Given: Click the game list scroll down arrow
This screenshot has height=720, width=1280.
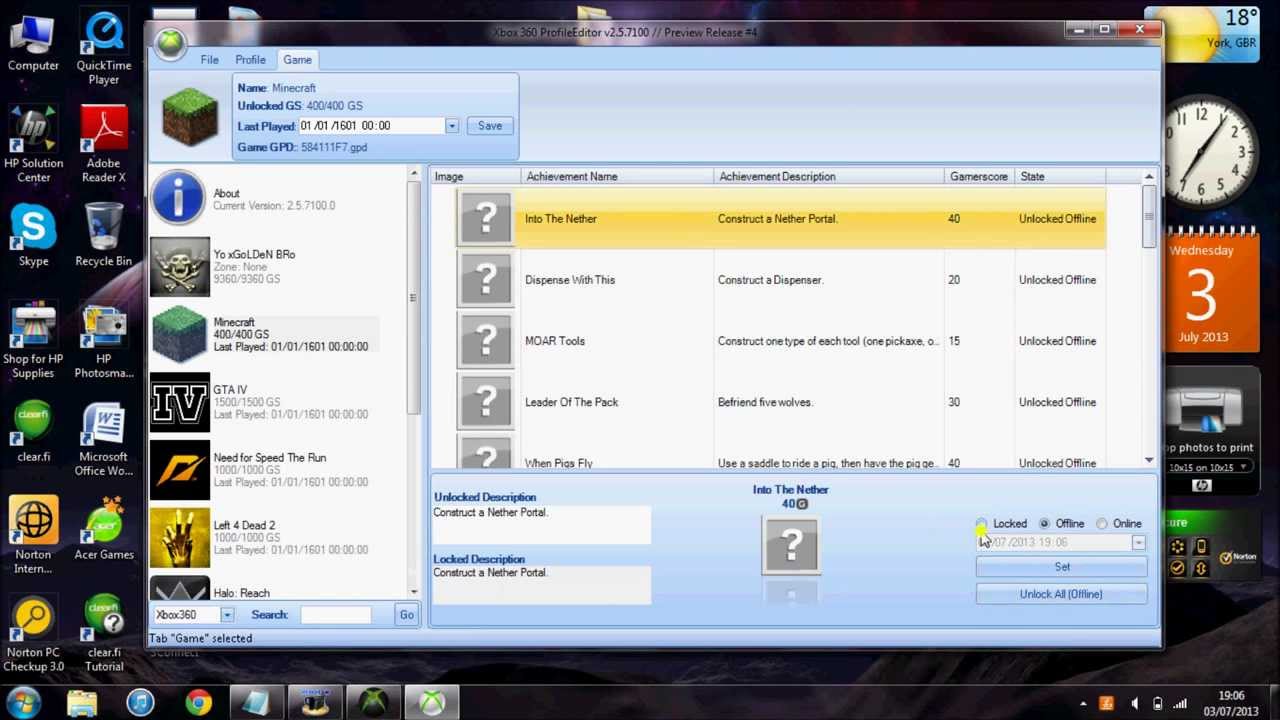Looking at the screenshot, I should (x=413, y=591).
